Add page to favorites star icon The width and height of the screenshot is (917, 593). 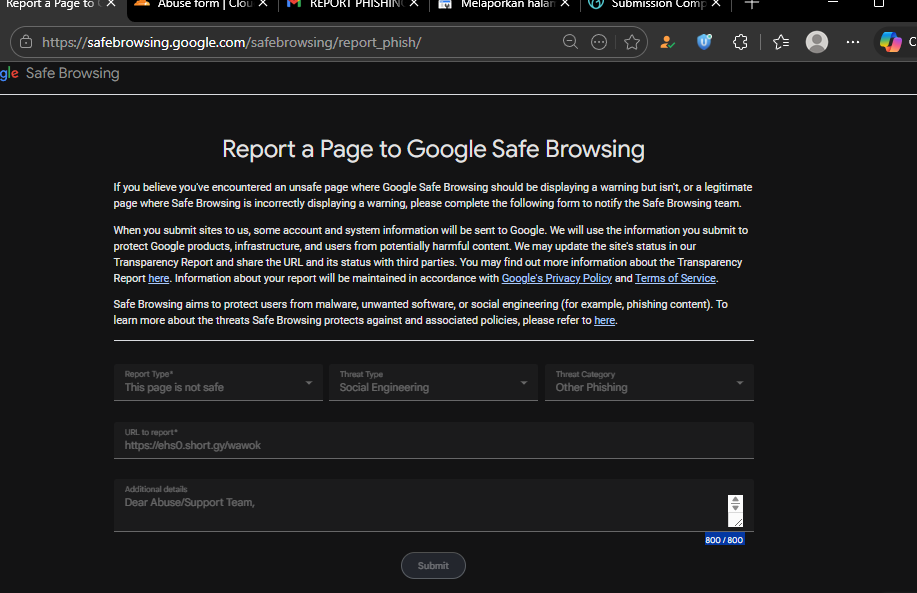point(632,42)
